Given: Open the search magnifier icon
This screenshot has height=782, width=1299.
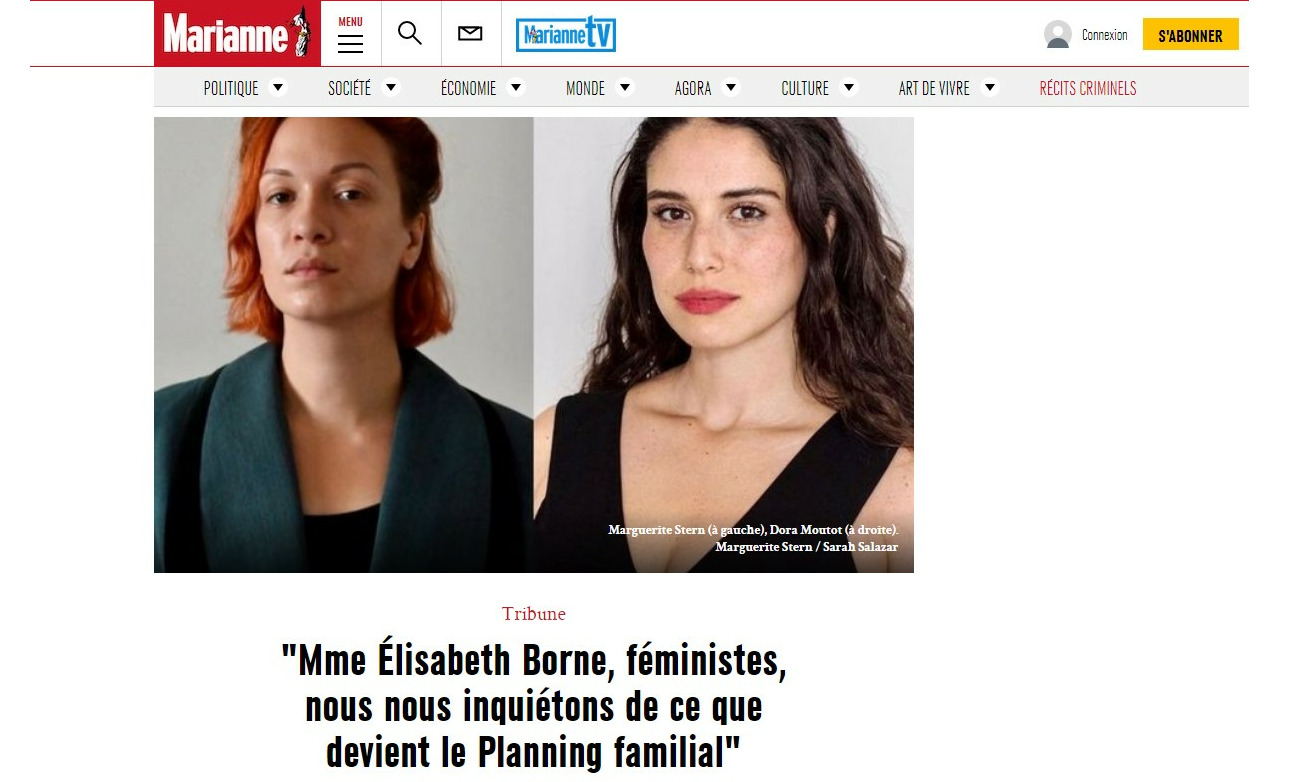Looking at the screenshot, I should 410,33.
